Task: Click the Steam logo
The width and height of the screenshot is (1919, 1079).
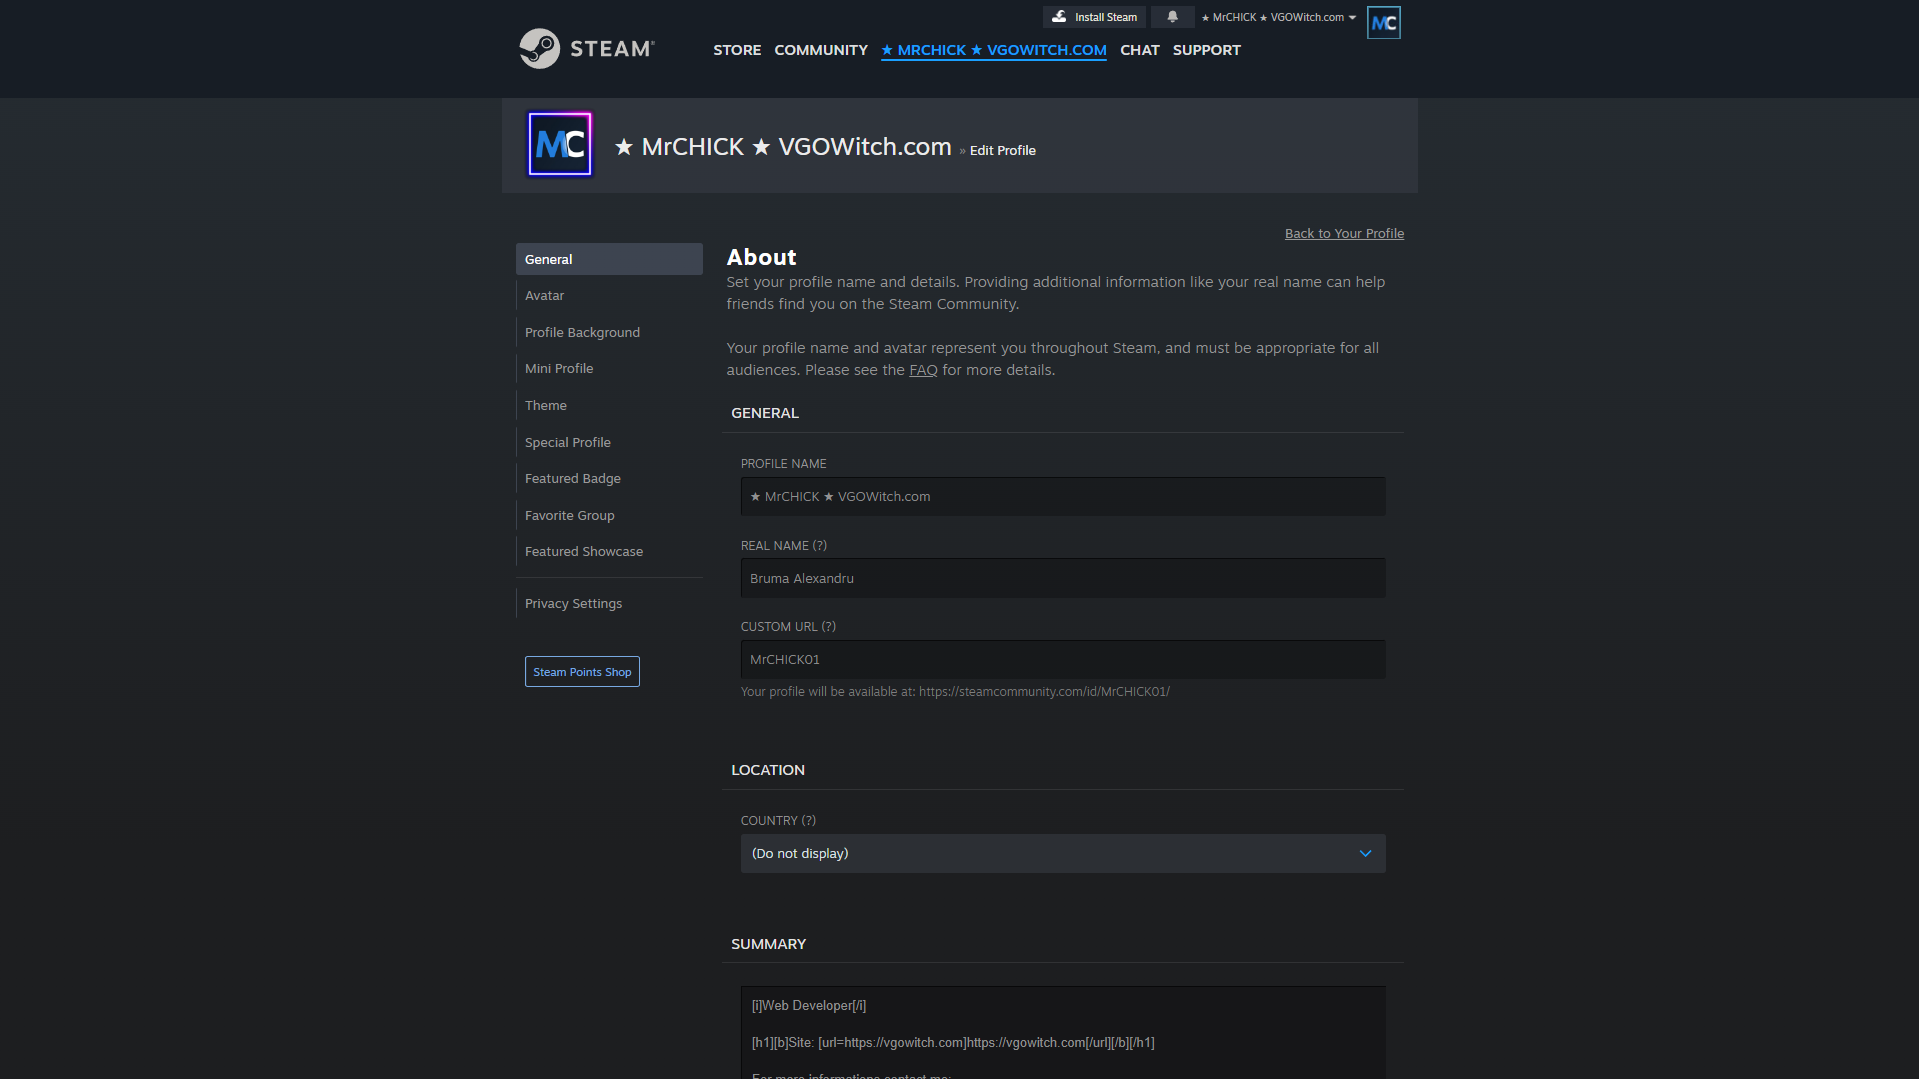Action: pyautogui.click(x=587, y=48)
